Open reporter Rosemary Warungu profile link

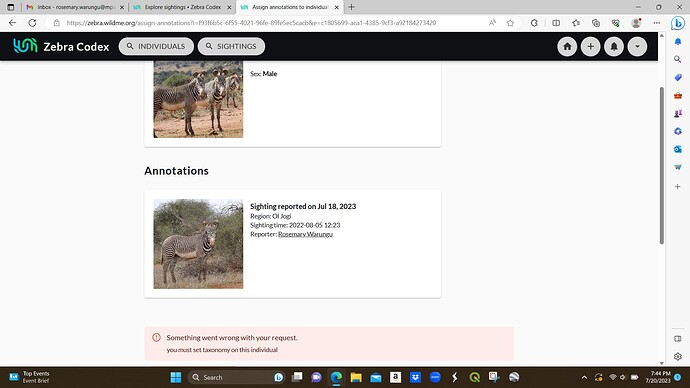[305, 234]
